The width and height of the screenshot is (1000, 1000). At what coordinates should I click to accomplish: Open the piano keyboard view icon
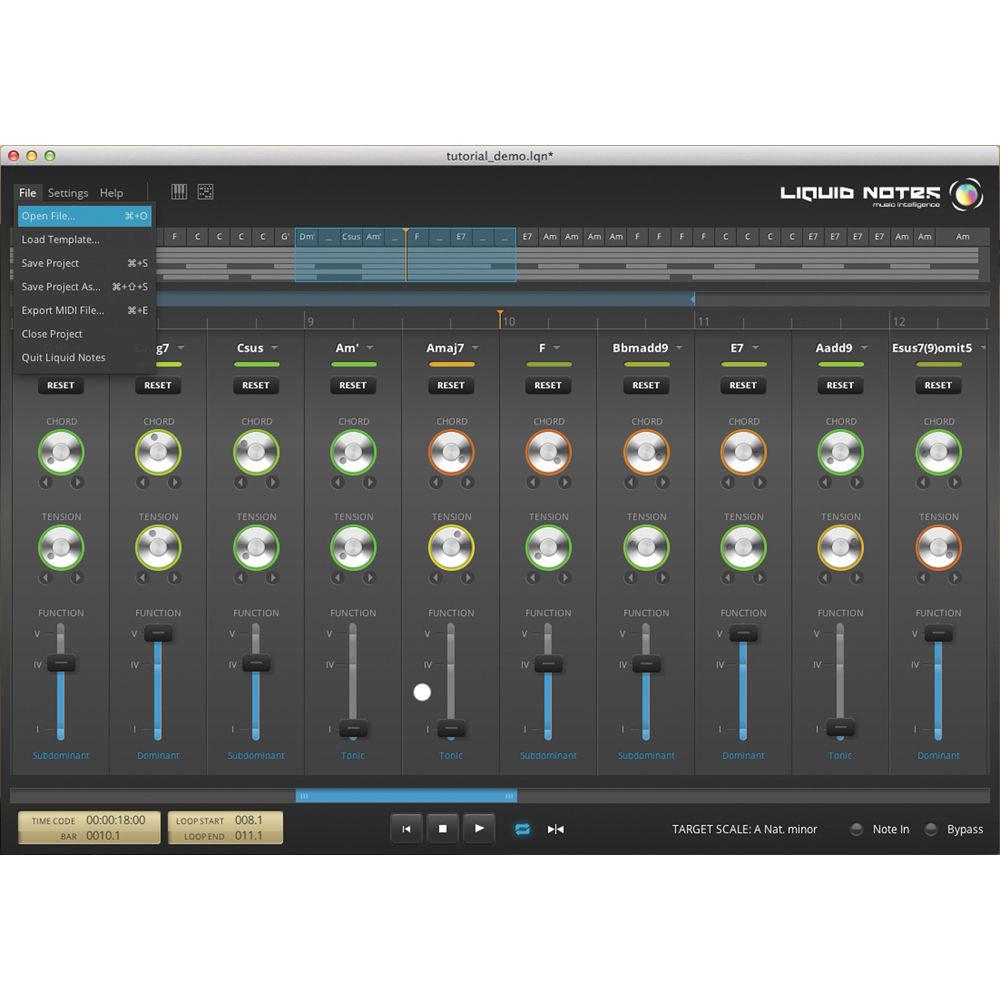pyautogui.click(x=180, y=192)
